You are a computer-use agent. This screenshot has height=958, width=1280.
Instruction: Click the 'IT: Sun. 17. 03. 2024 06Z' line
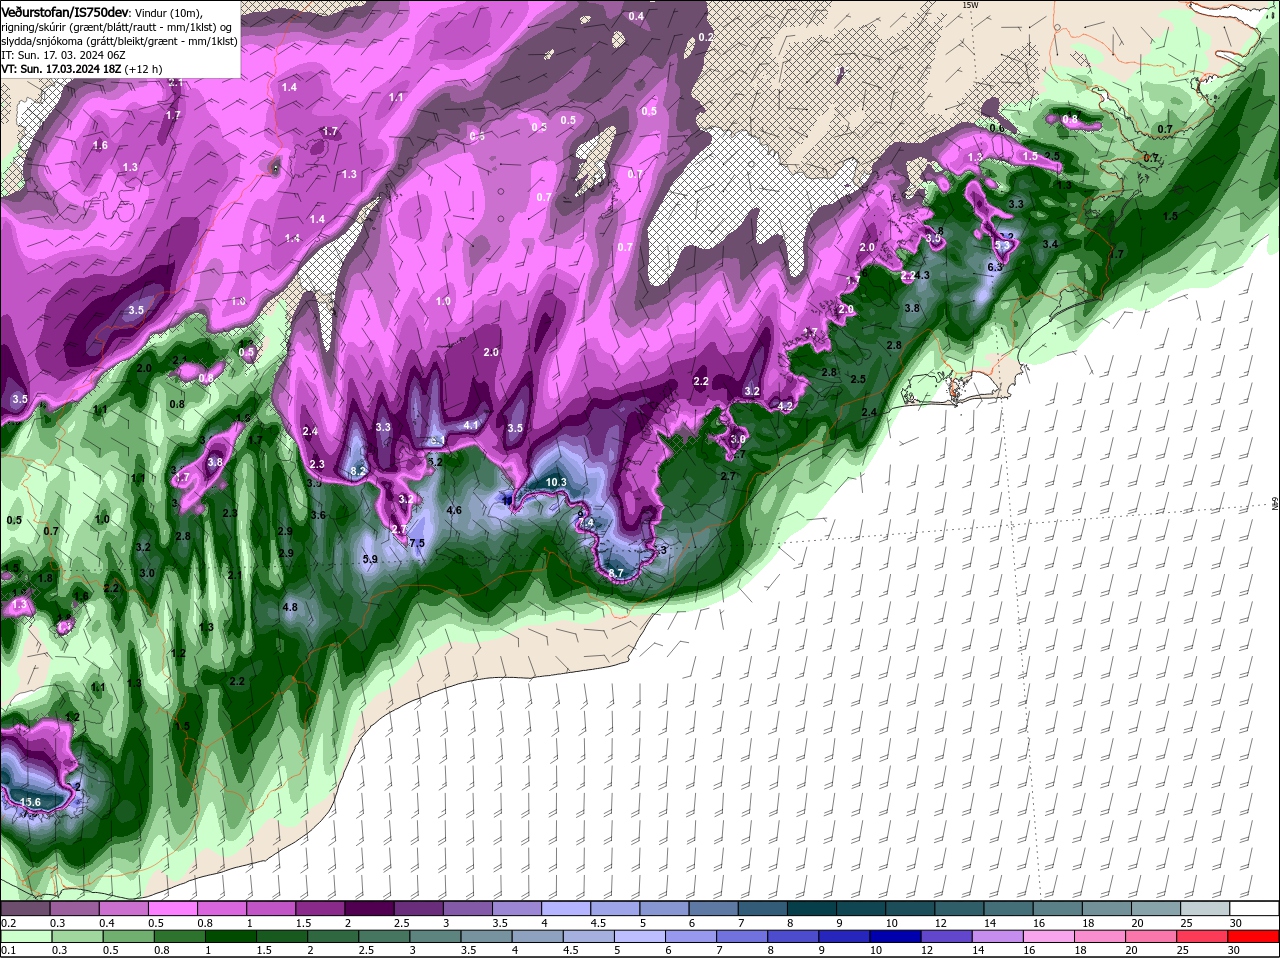[62, 55]
